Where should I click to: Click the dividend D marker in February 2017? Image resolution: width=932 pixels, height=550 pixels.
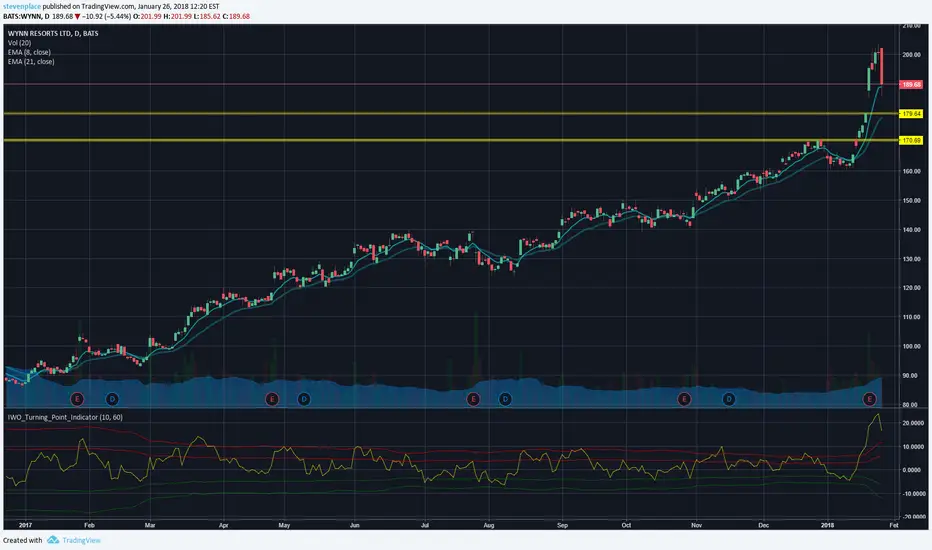point(112,399)
